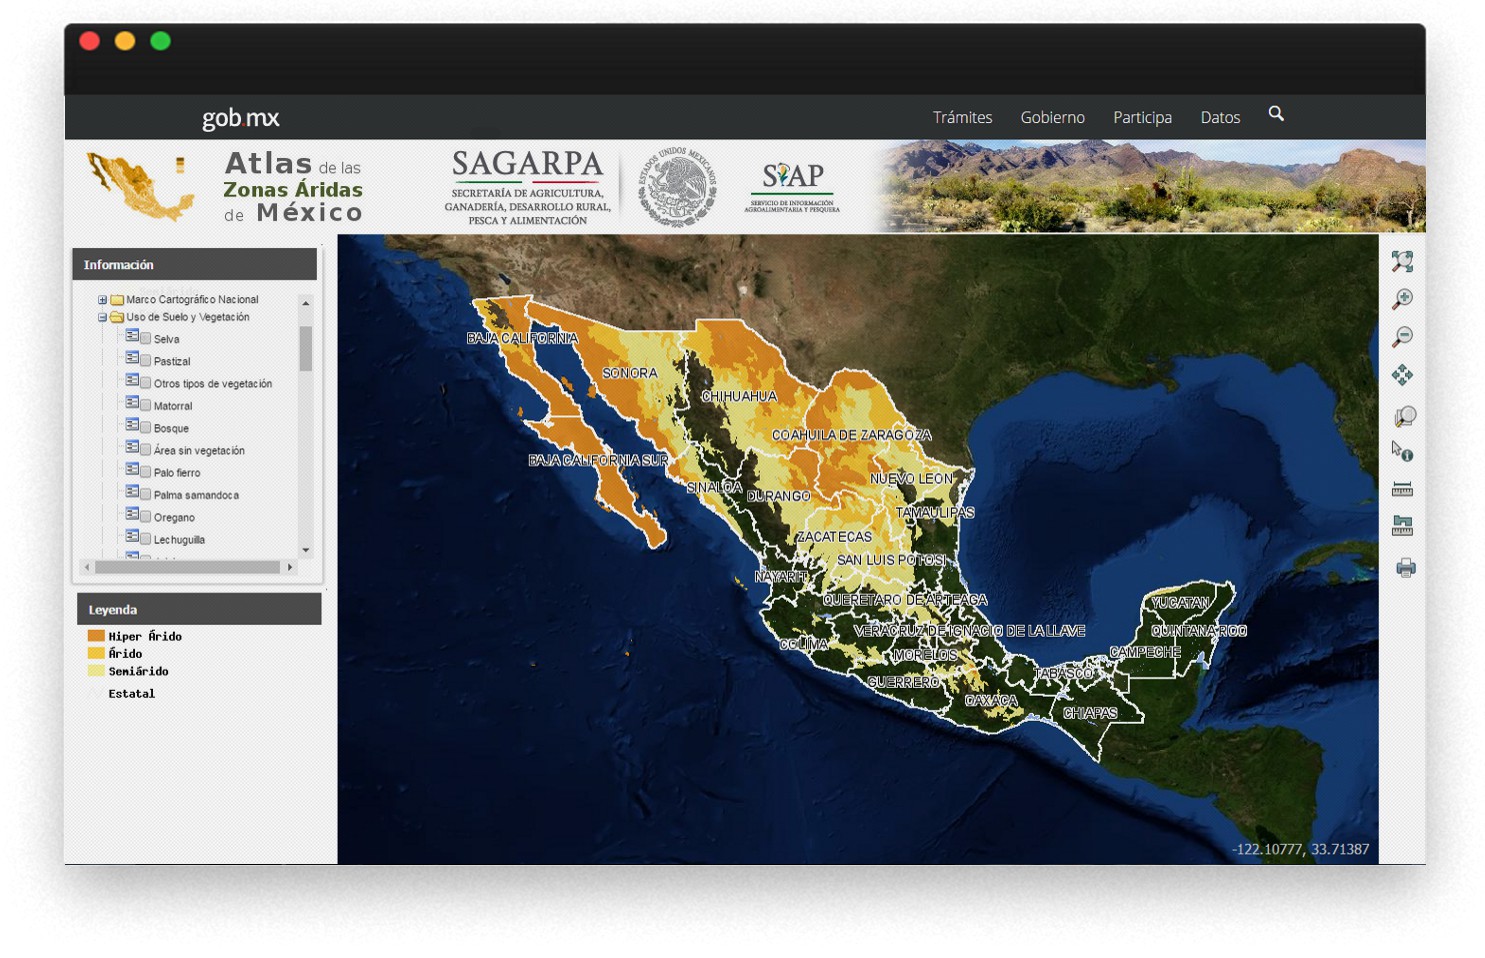Click the Hiper Árido orange legend swatch
The image size is (1485, 958).
tap(96, 636)
